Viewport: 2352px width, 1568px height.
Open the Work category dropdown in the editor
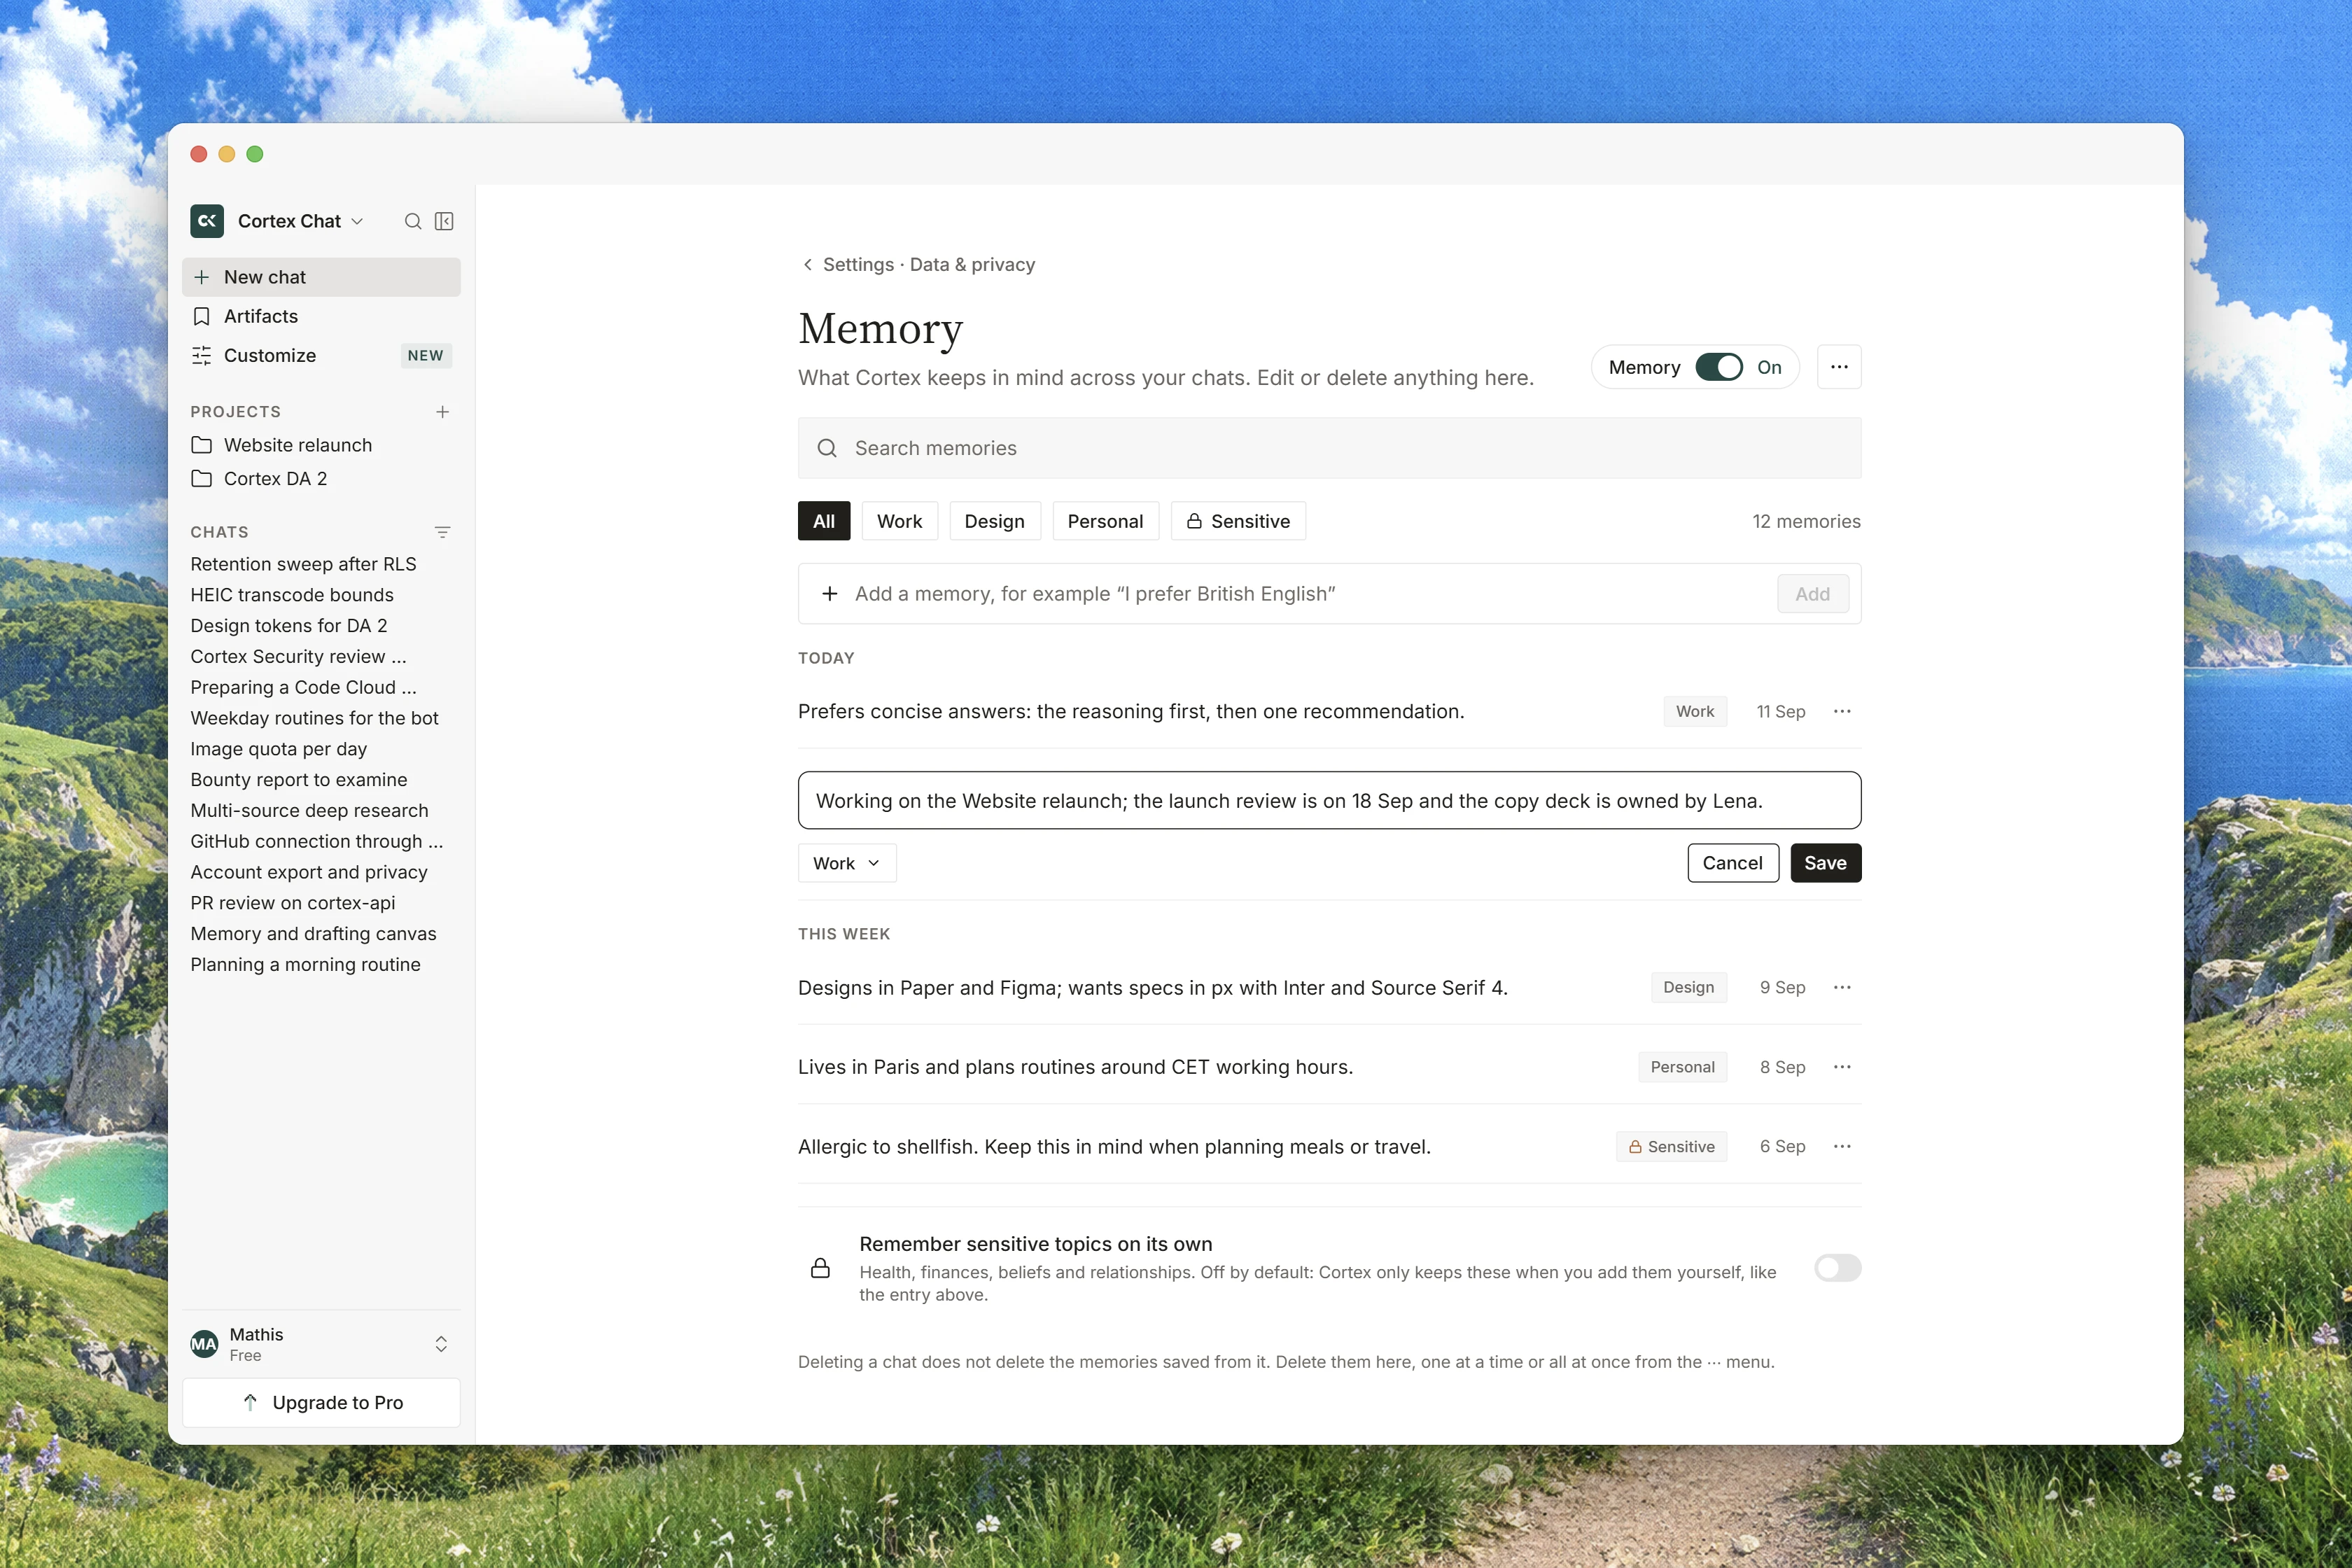(x=847, y=863)
